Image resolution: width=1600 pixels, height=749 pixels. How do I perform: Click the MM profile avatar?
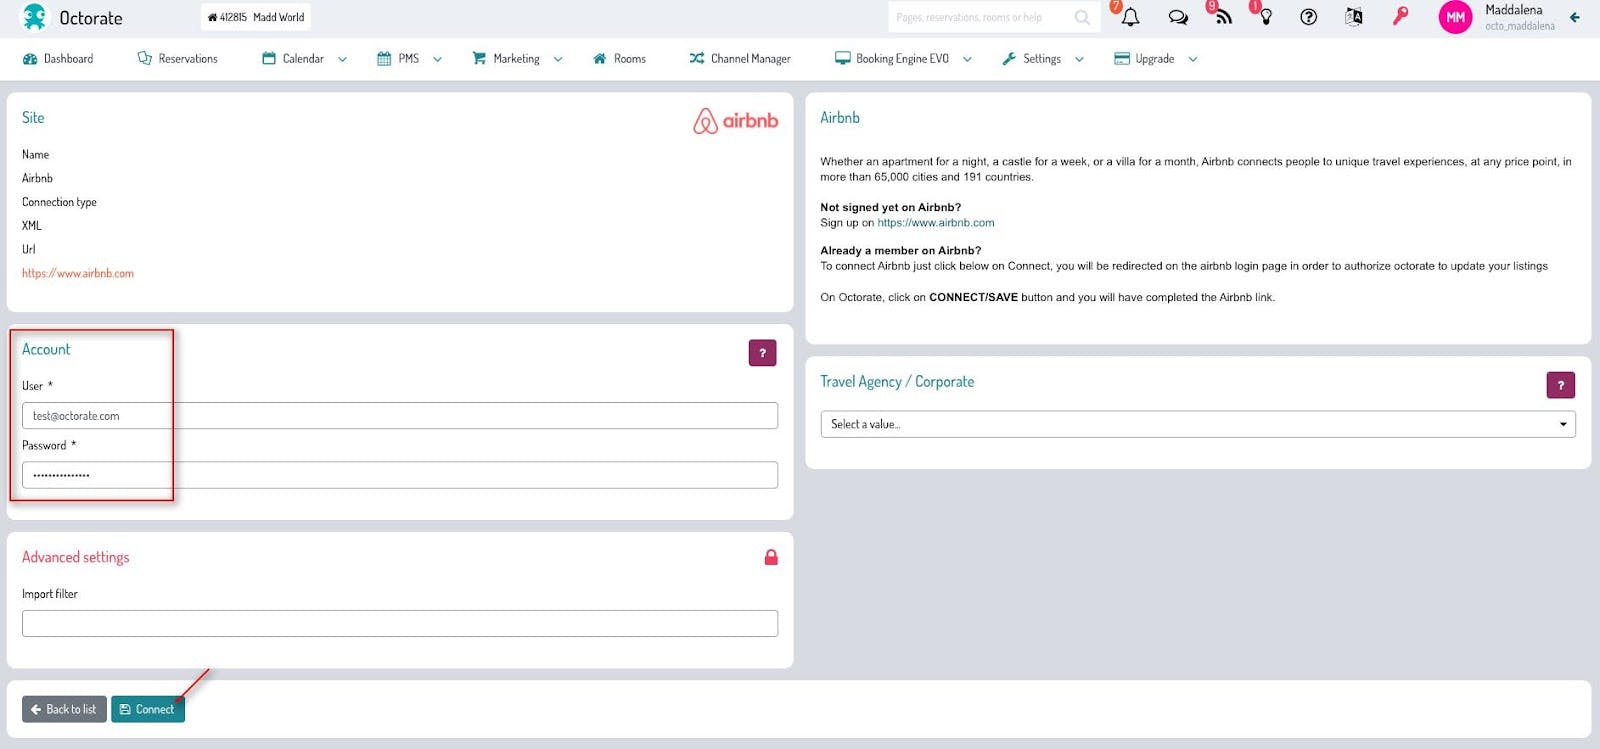1455,17
